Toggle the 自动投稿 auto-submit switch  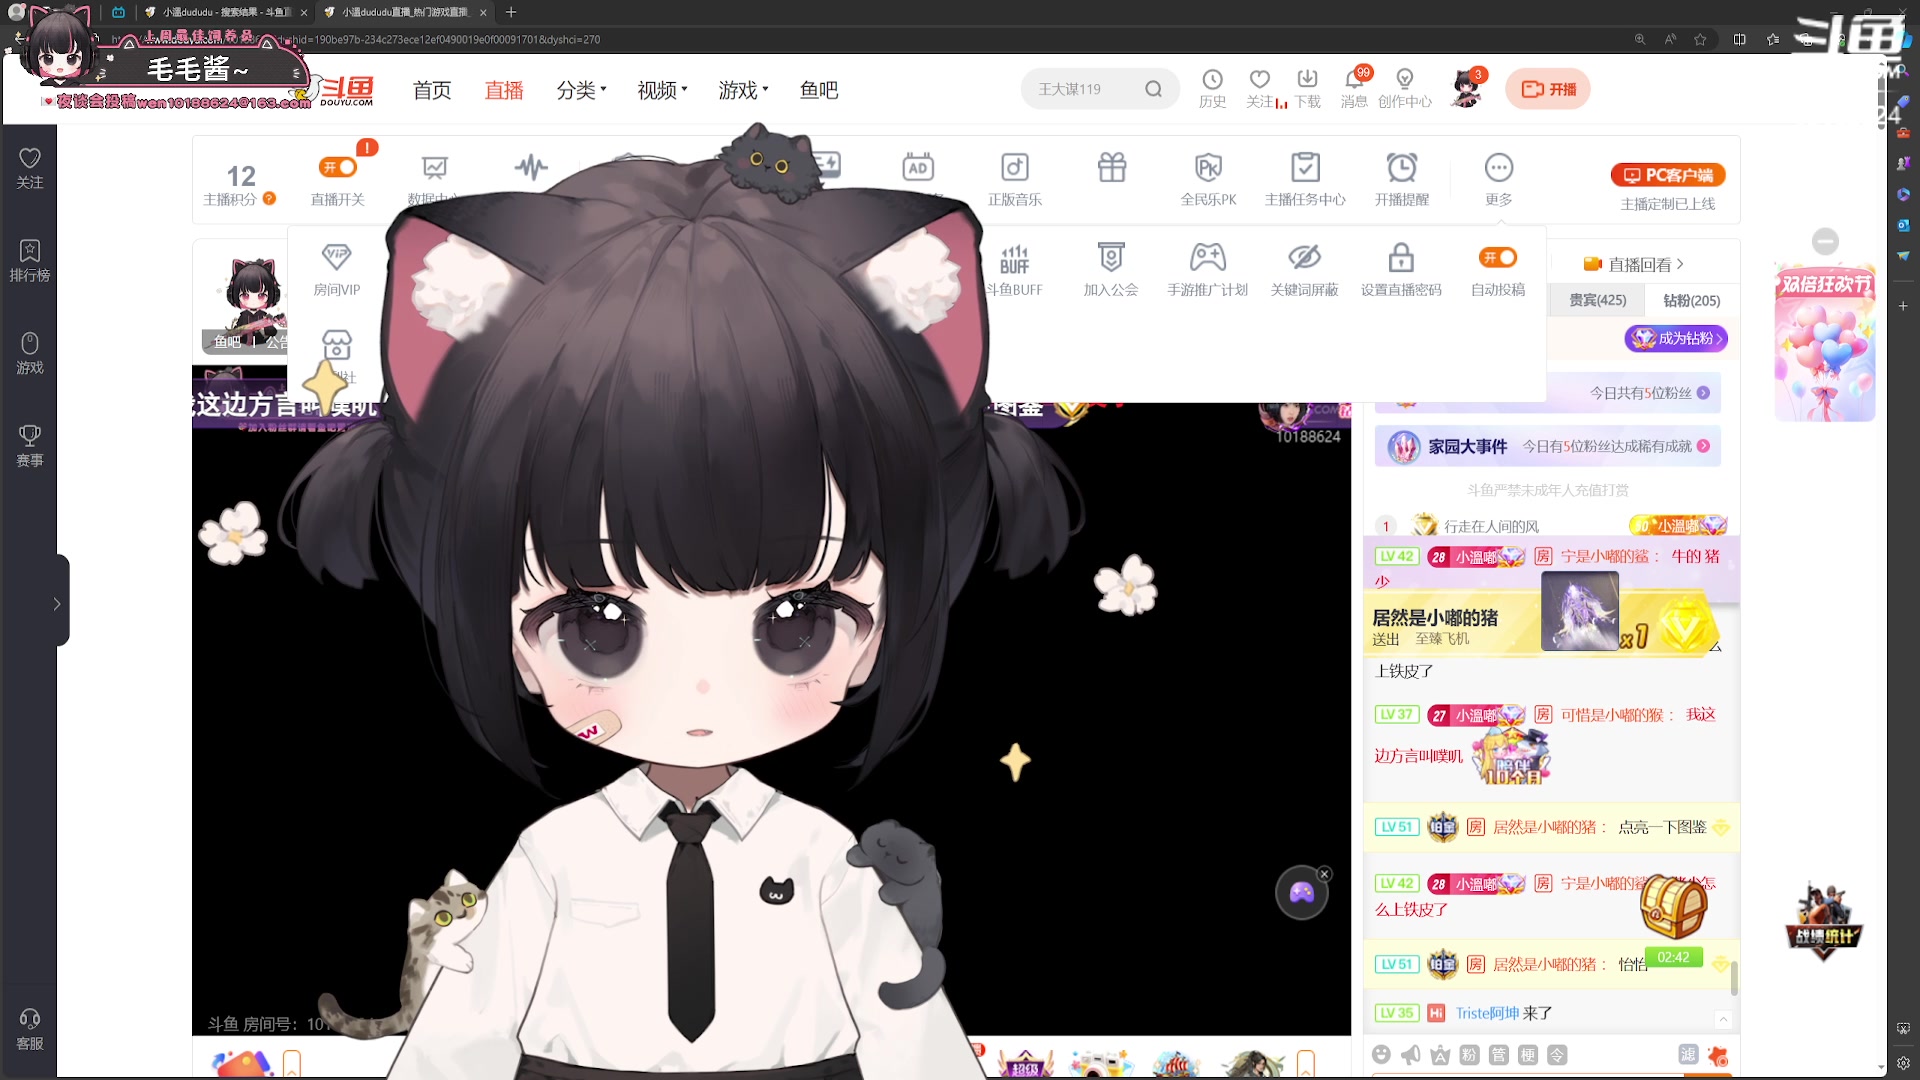(1498, 257)
